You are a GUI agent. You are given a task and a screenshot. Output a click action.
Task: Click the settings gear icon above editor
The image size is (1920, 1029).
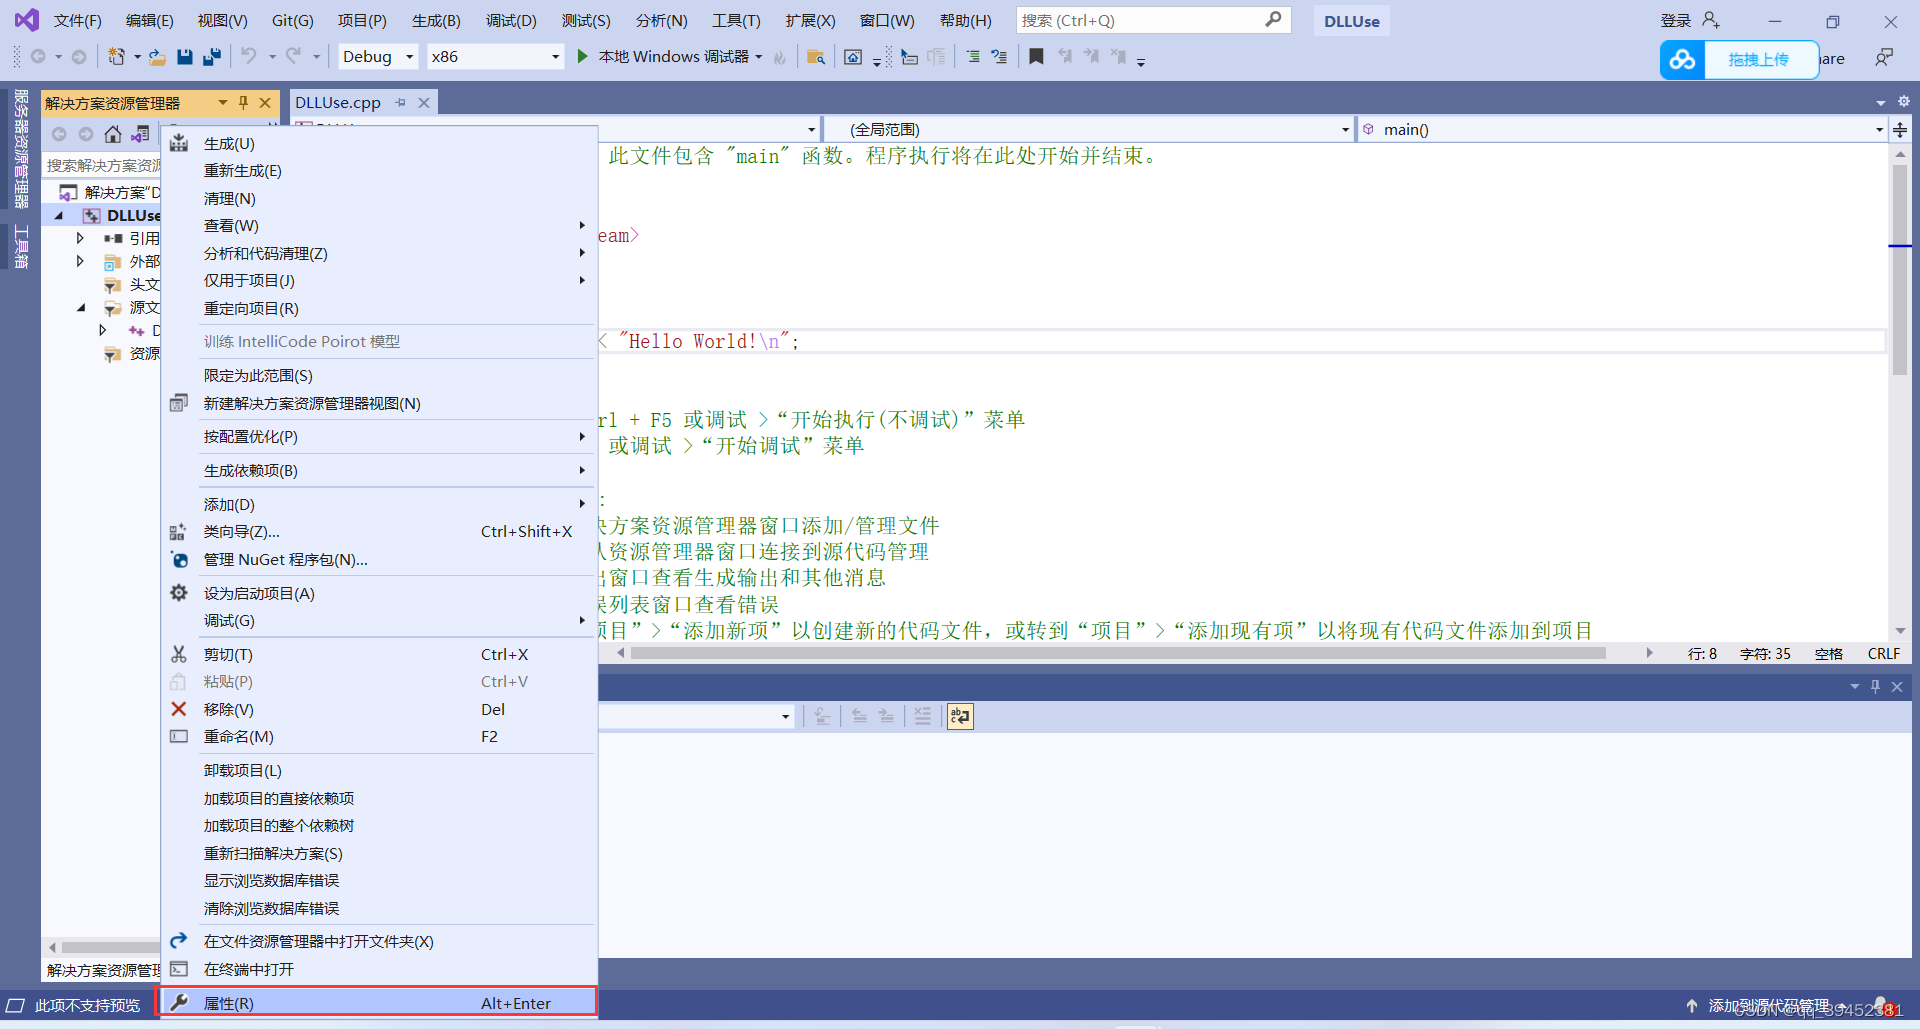pyautogui.click(x=1904, y=101)
